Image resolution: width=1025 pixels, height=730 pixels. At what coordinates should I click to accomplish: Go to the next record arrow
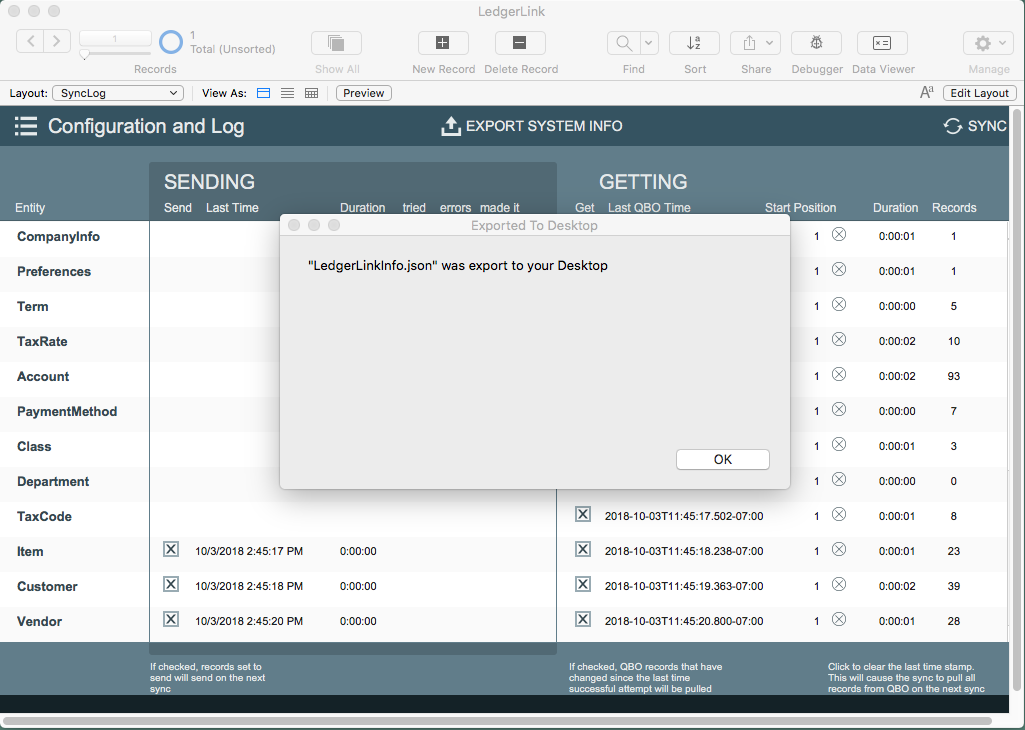57,42
